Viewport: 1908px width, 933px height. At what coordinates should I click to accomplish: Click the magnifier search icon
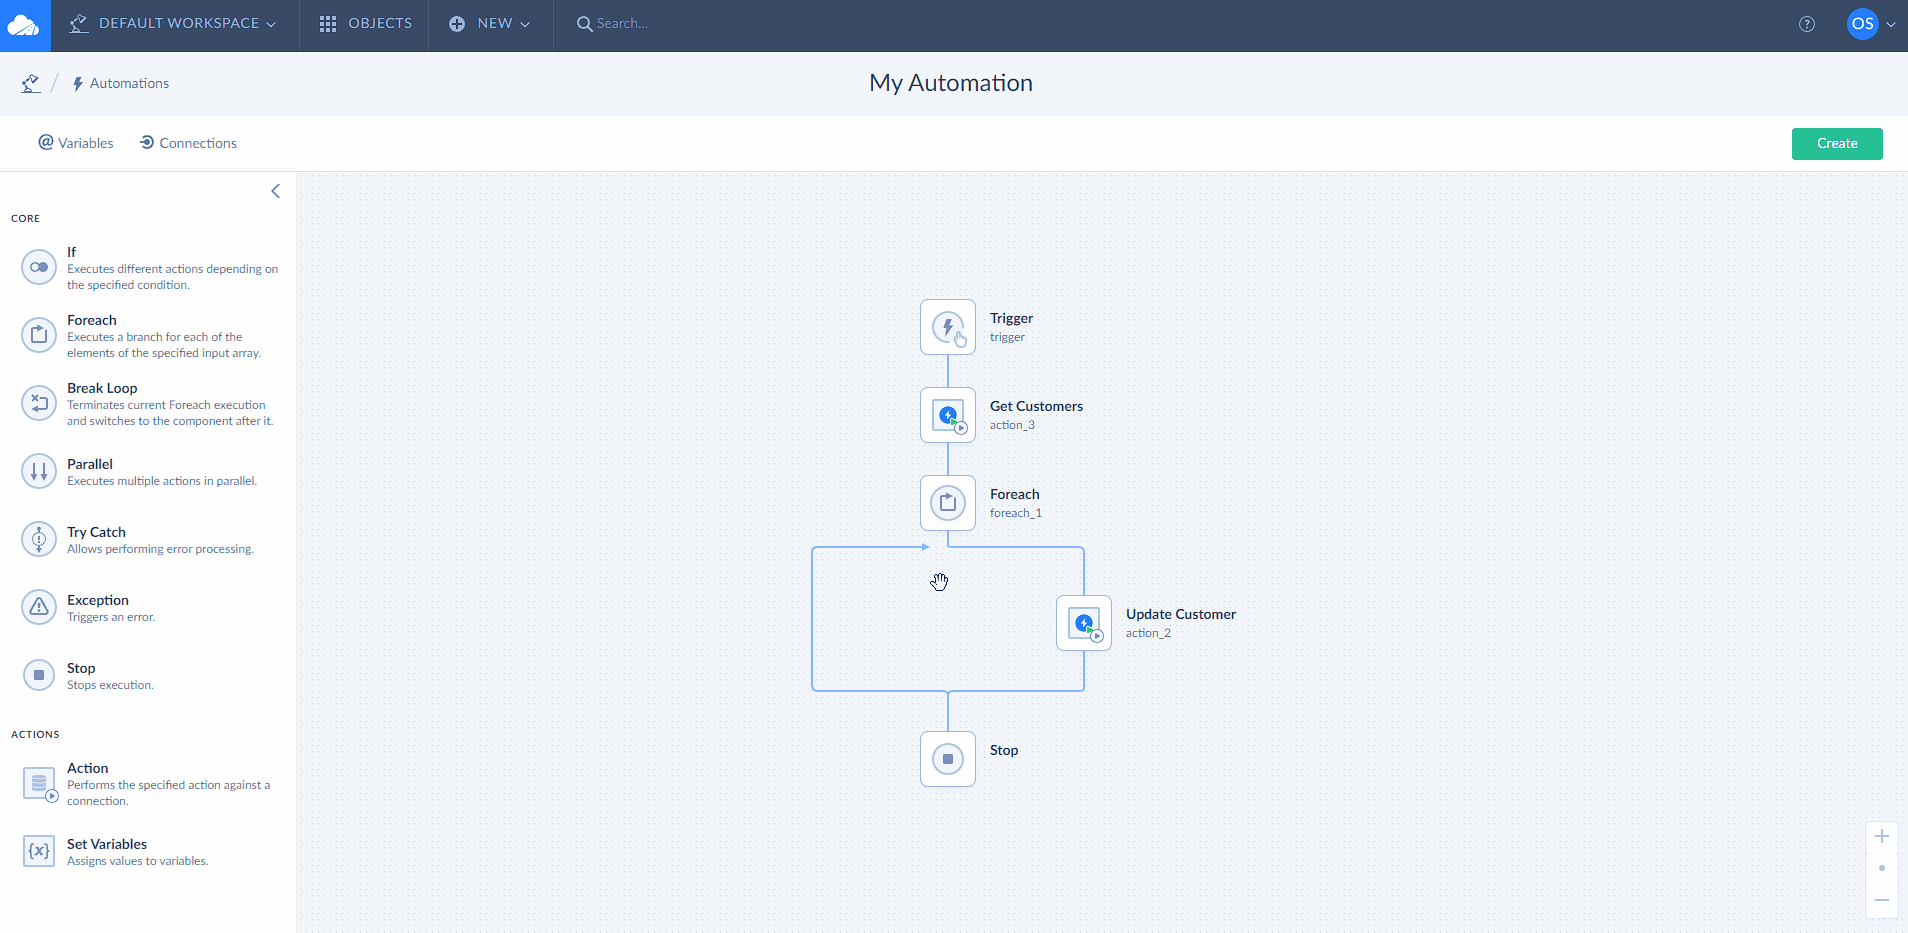[x=584, y=24]
